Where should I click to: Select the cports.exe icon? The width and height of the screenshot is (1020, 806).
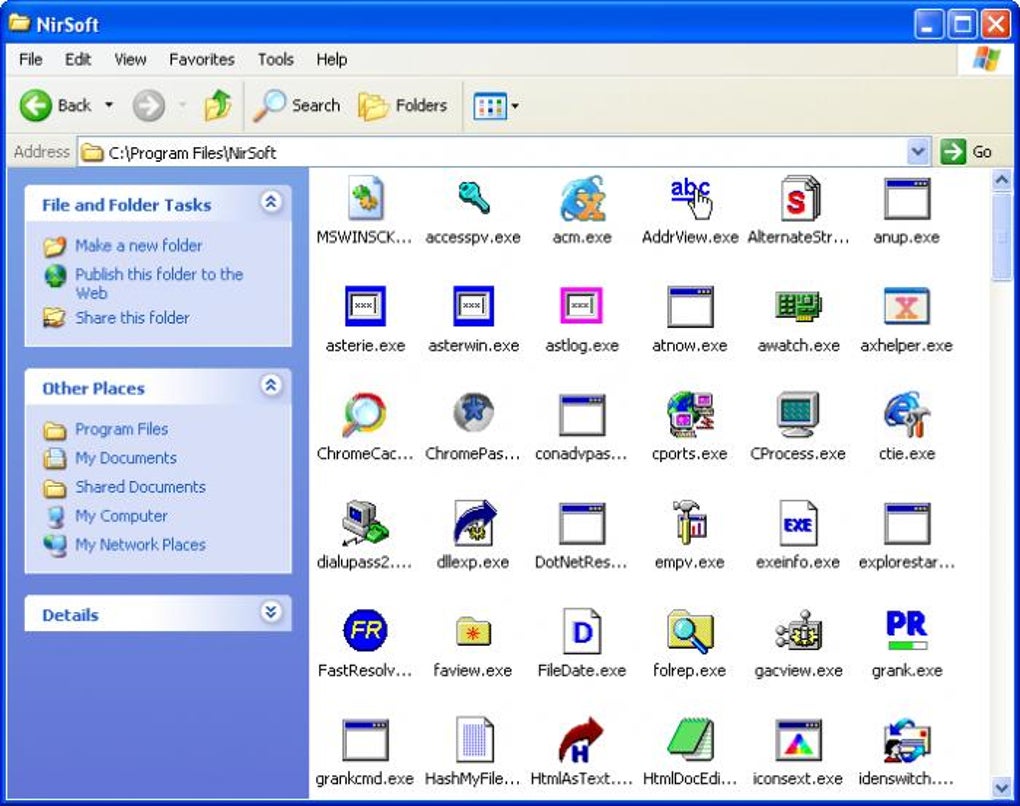click(x=690, y=414)
